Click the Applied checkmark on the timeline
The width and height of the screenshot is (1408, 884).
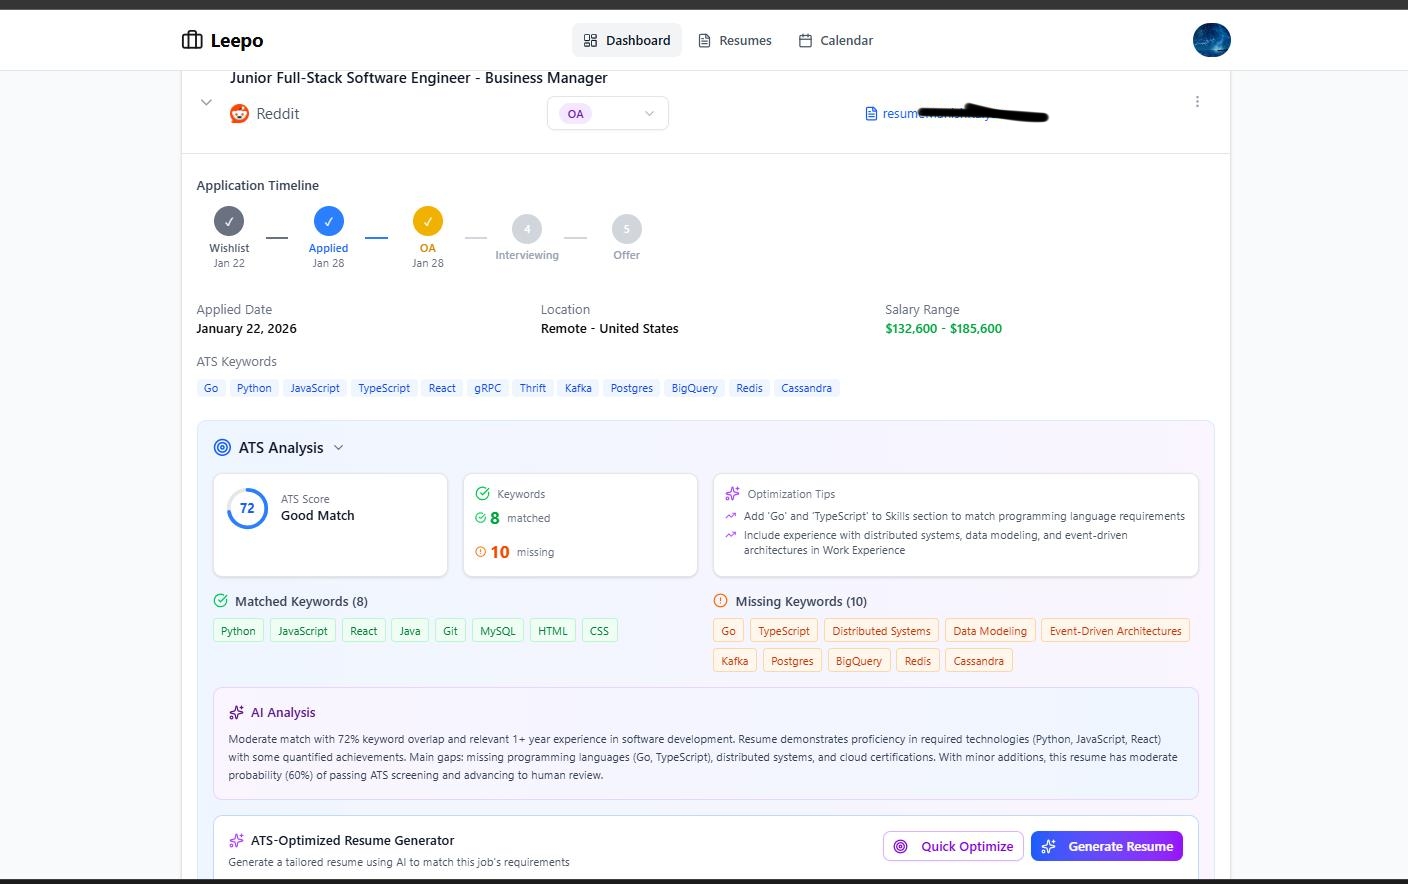tap(328, 221)
